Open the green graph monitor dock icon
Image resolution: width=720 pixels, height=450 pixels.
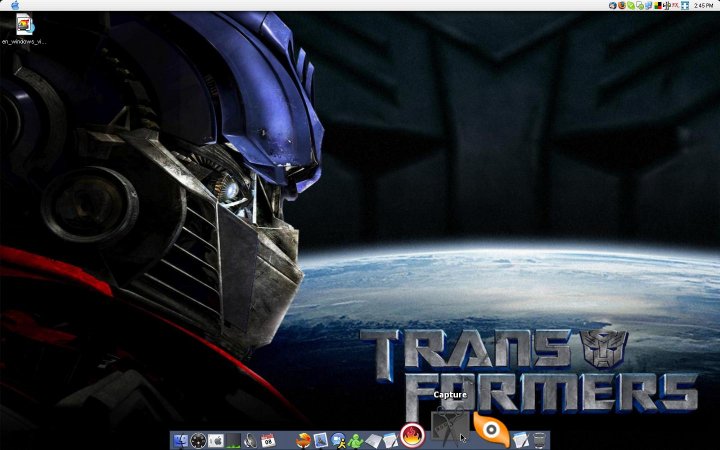tap(233, 441)
